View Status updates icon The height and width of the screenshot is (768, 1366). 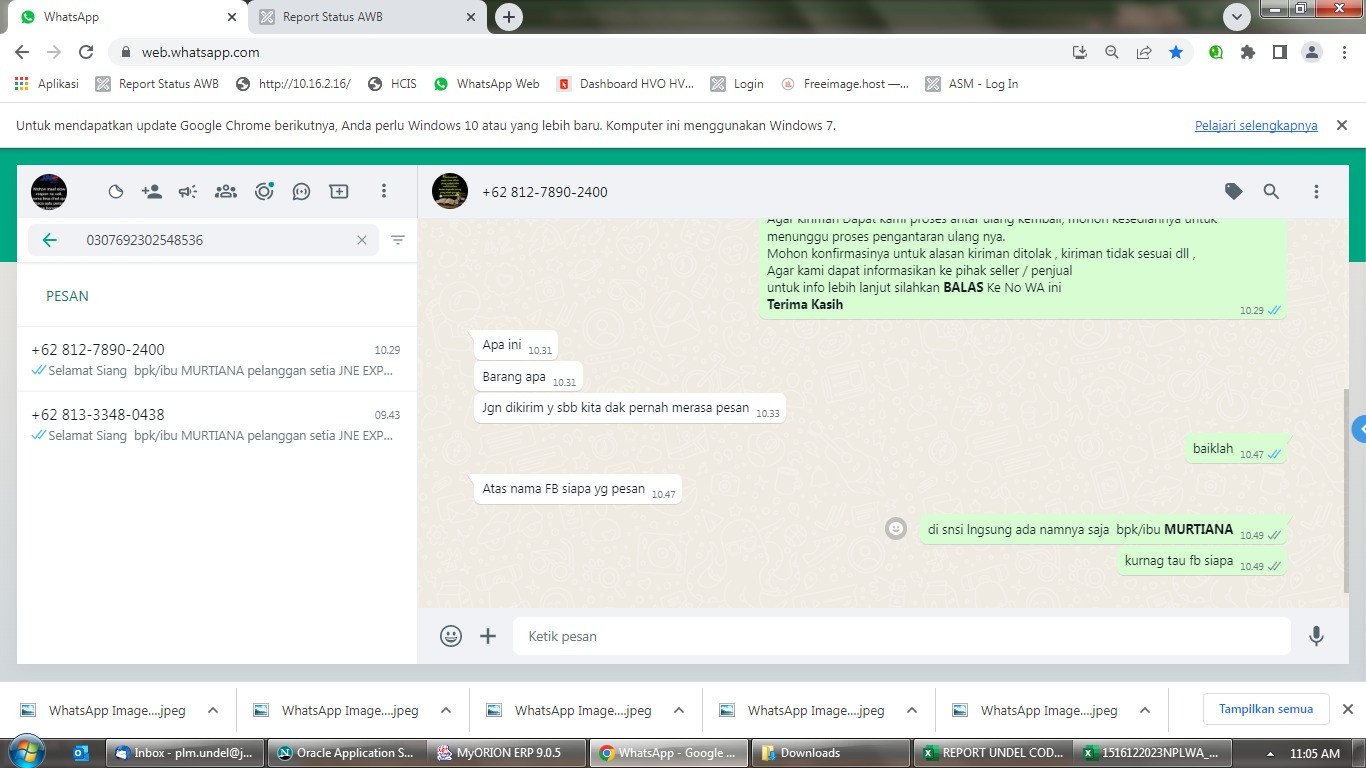click(264, 192)
